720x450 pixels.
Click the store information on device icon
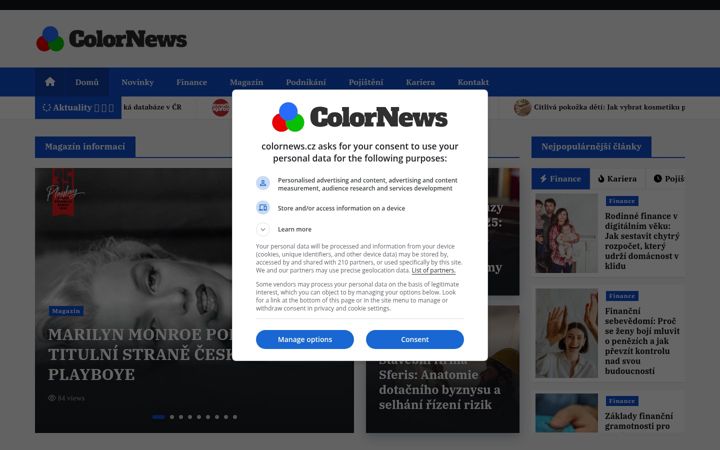pos(263,208)
